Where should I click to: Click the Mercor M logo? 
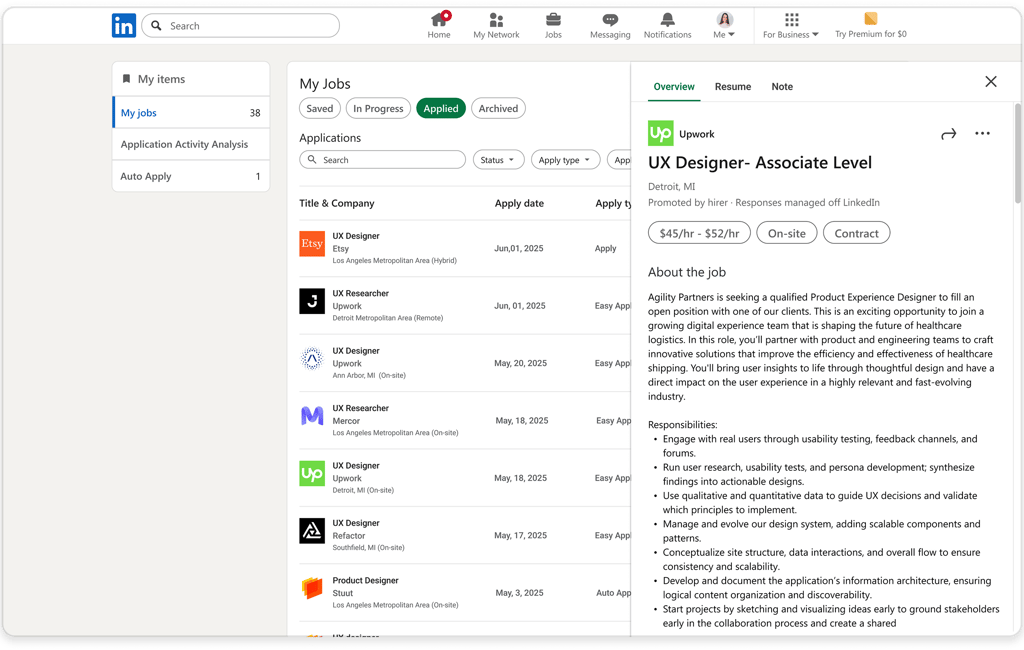[312, 416]
